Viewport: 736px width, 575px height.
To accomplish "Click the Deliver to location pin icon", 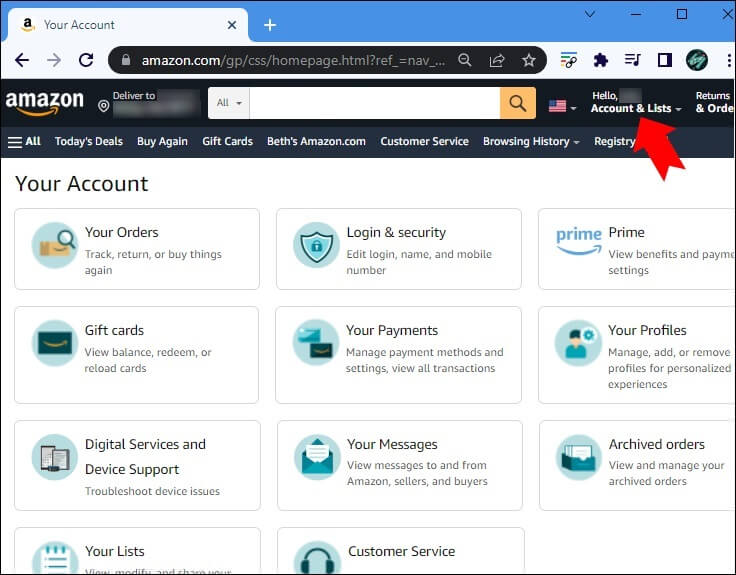I will pyautogui.click(x=104, y=106).
